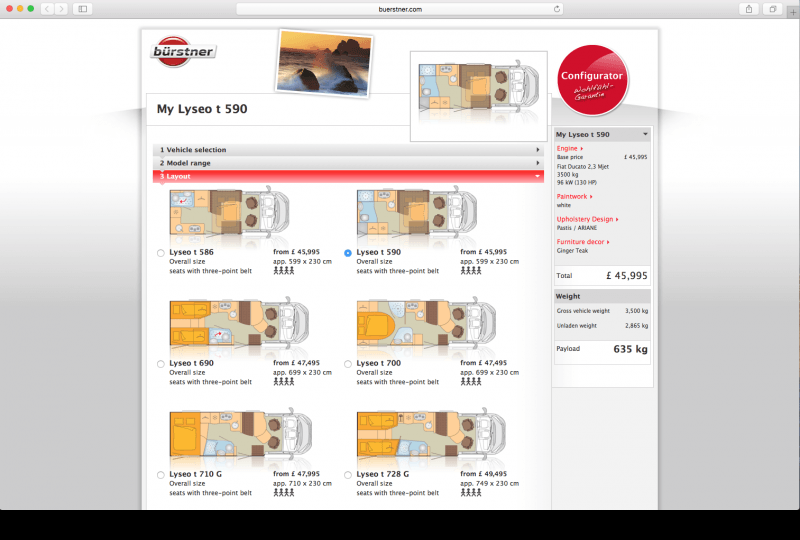Click the Lyseo t 728 G layout label
The width and height of the screenshot is (800, 540).
coord(383,474)
